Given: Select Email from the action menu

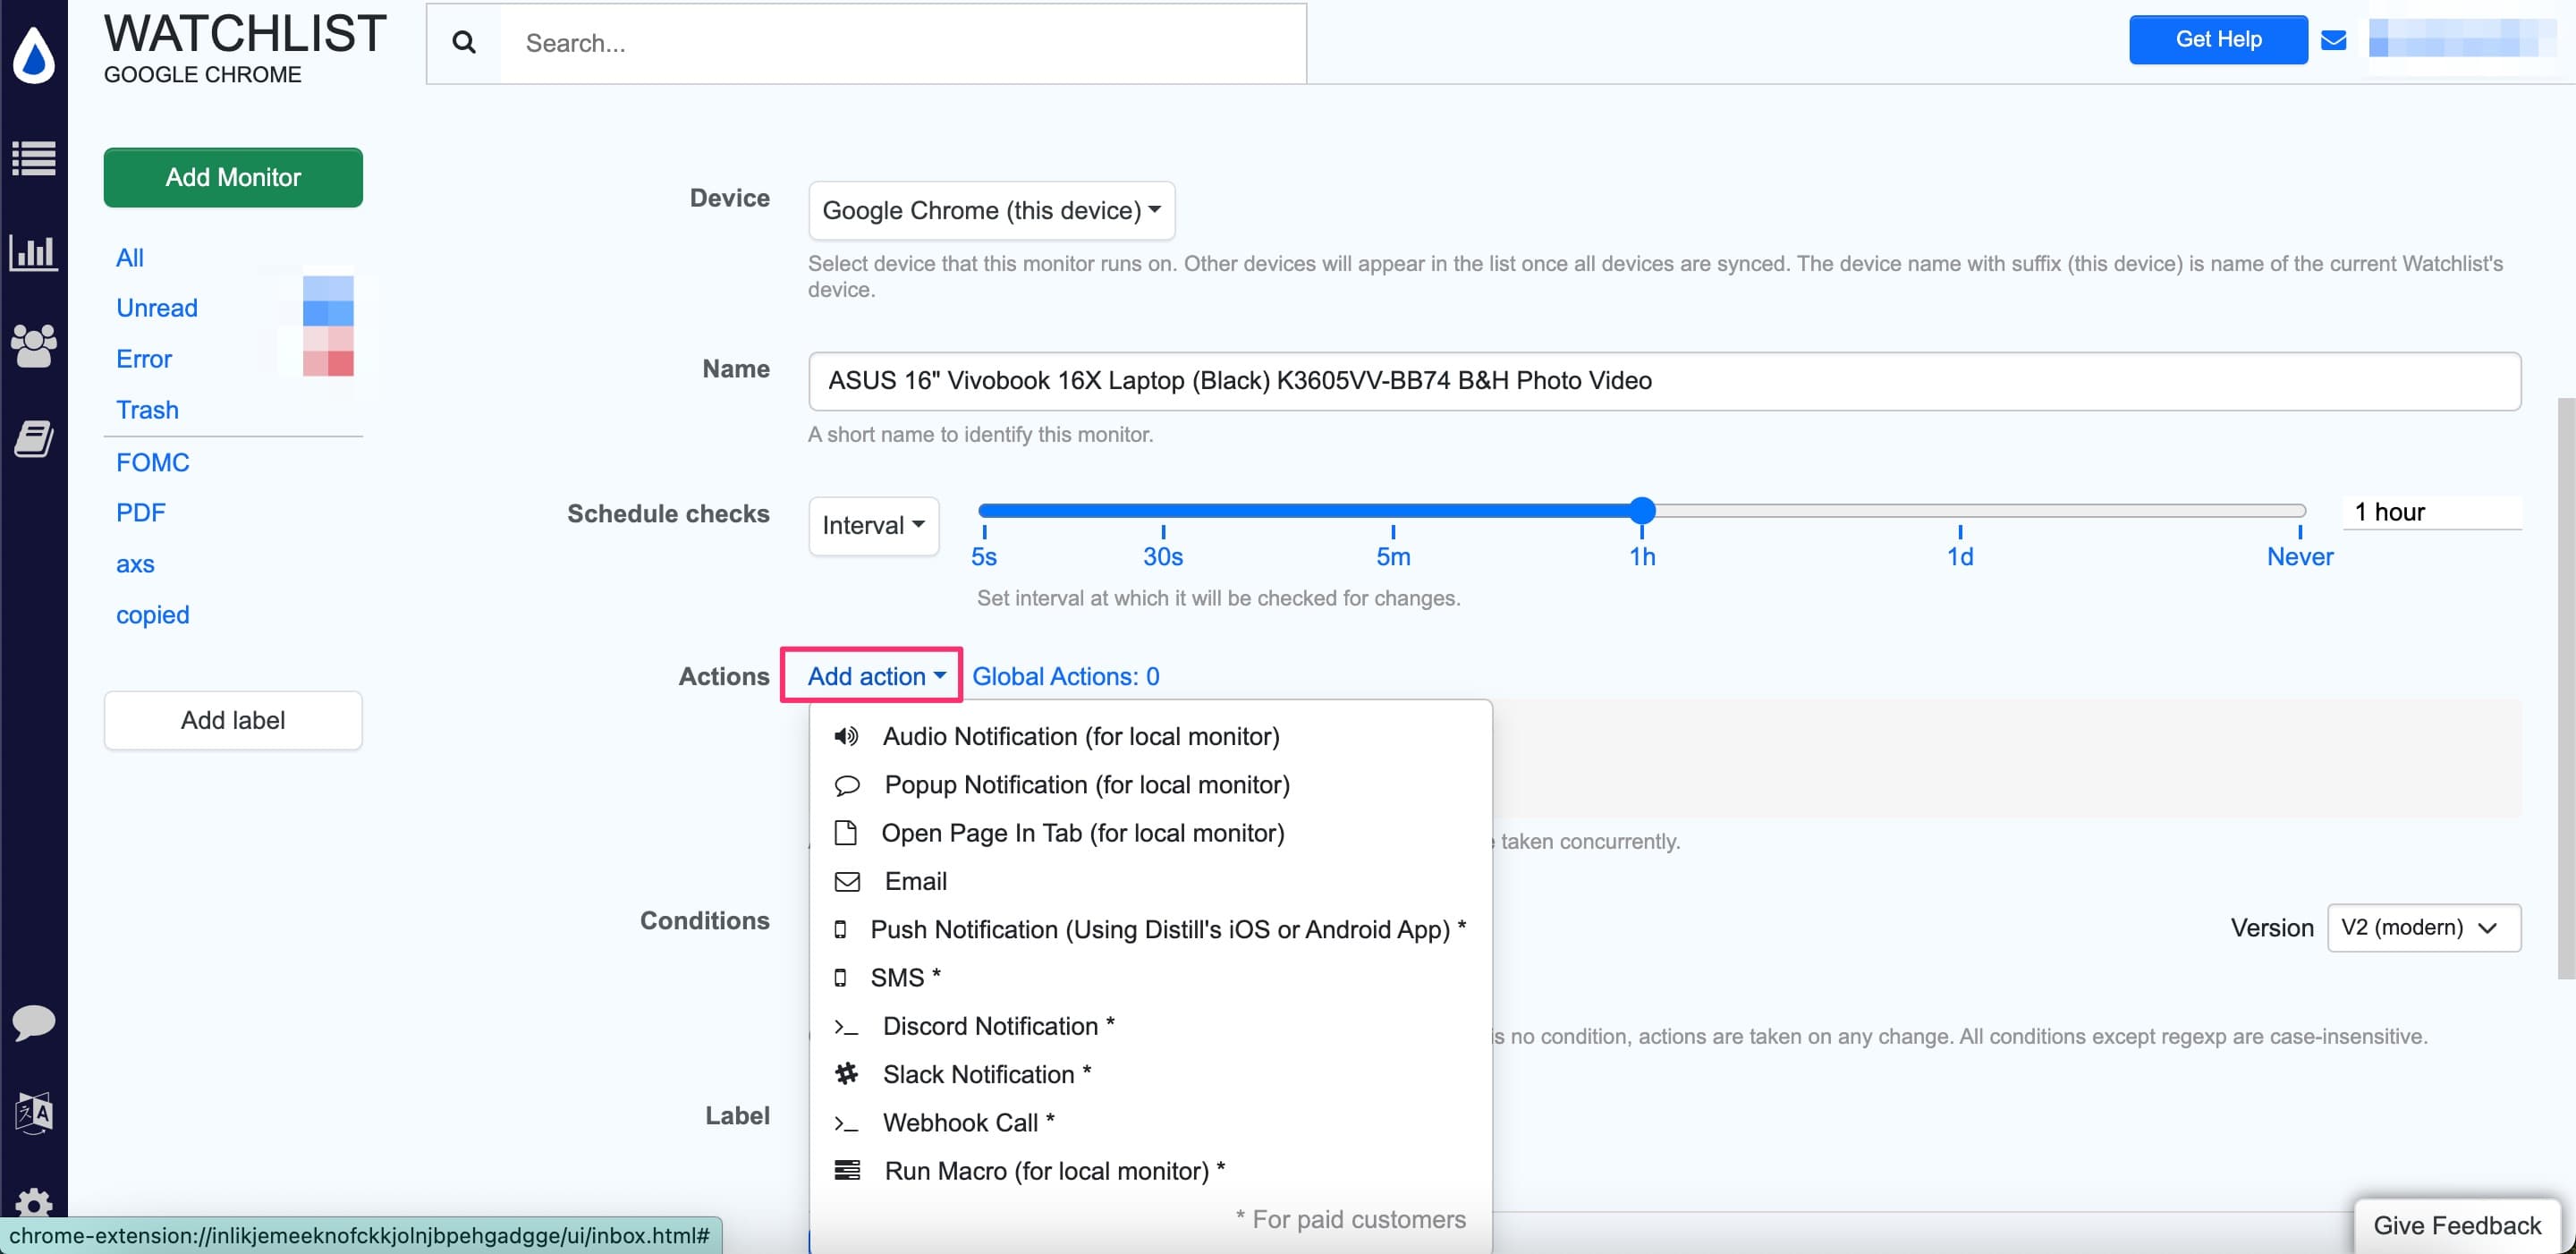Looking at the screenshot, I should [x=914, y=881].
